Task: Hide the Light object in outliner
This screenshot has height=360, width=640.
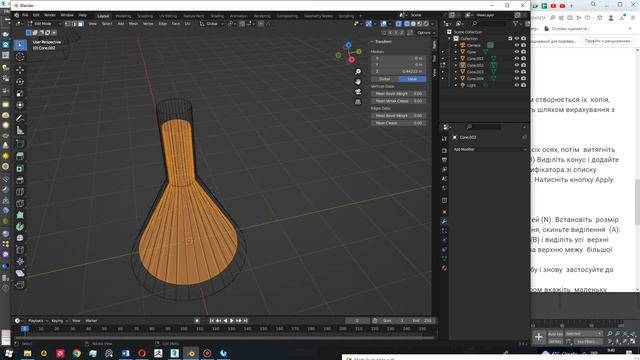Action: [516, 85]
